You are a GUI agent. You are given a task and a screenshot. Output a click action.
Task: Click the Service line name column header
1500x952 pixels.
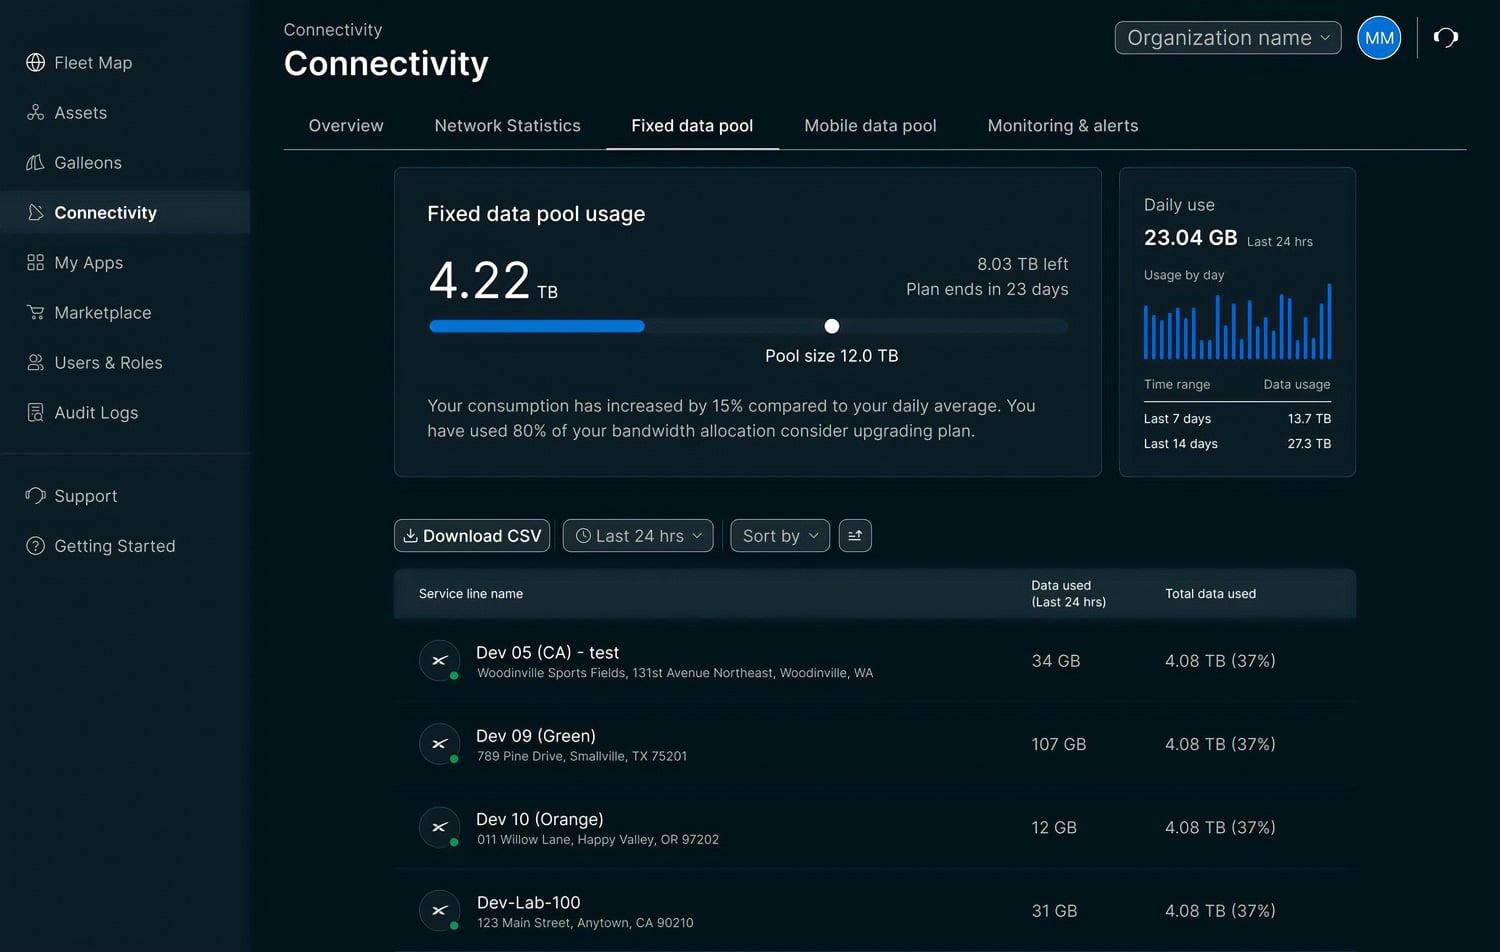pos(471,594)
